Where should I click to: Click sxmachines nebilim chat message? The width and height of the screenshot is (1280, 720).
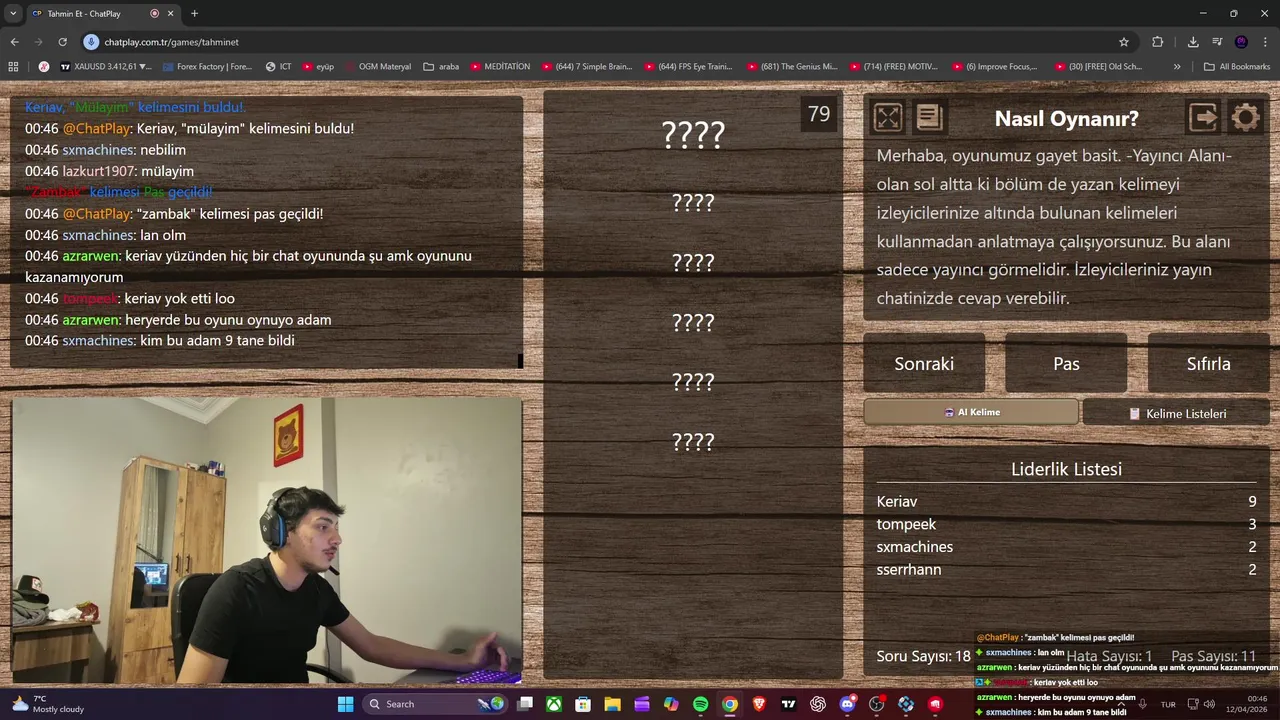click(106, 150)
